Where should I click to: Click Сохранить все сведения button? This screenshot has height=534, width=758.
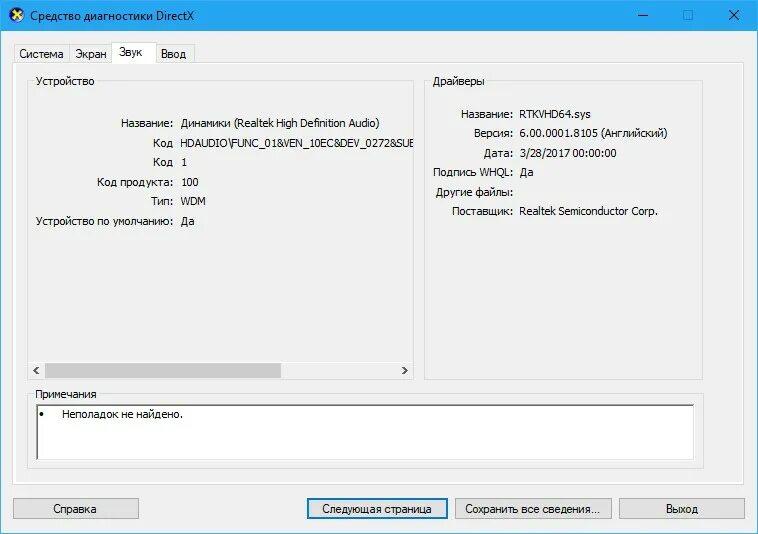click(x=533, y=508)
